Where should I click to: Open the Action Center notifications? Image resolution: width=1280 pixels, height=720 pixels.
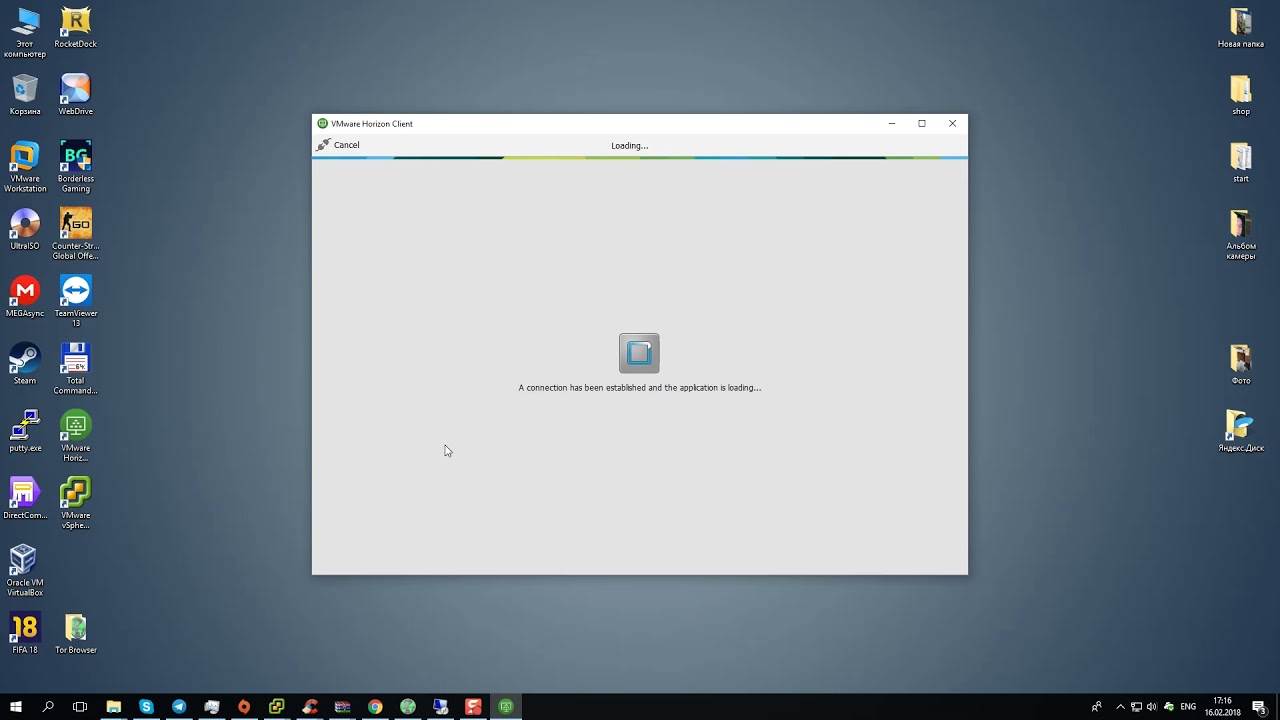(1259, 707)
